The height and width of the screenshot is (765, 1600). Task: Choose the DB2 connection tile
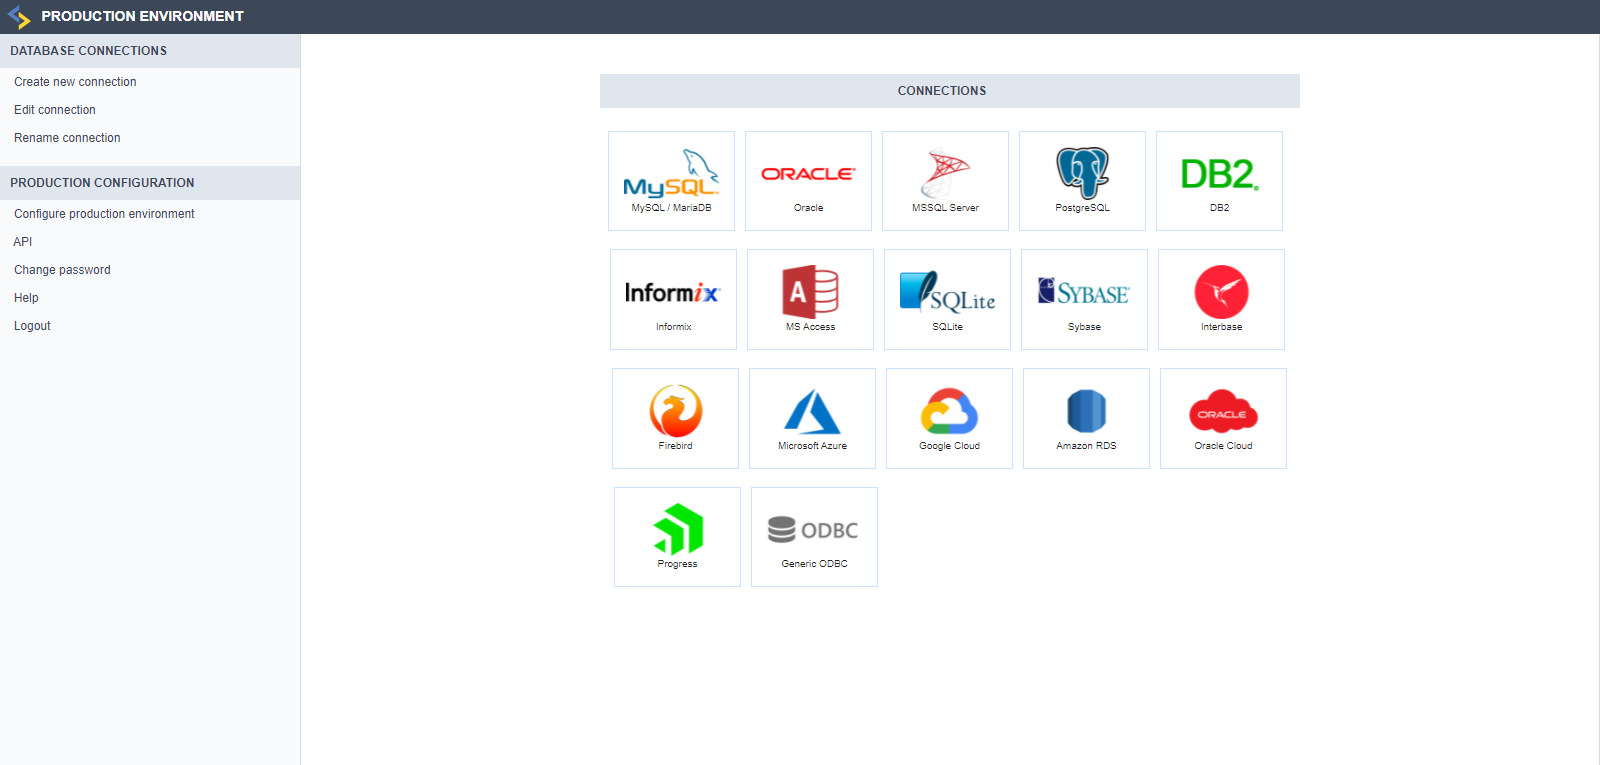[x=1219, y=181]
